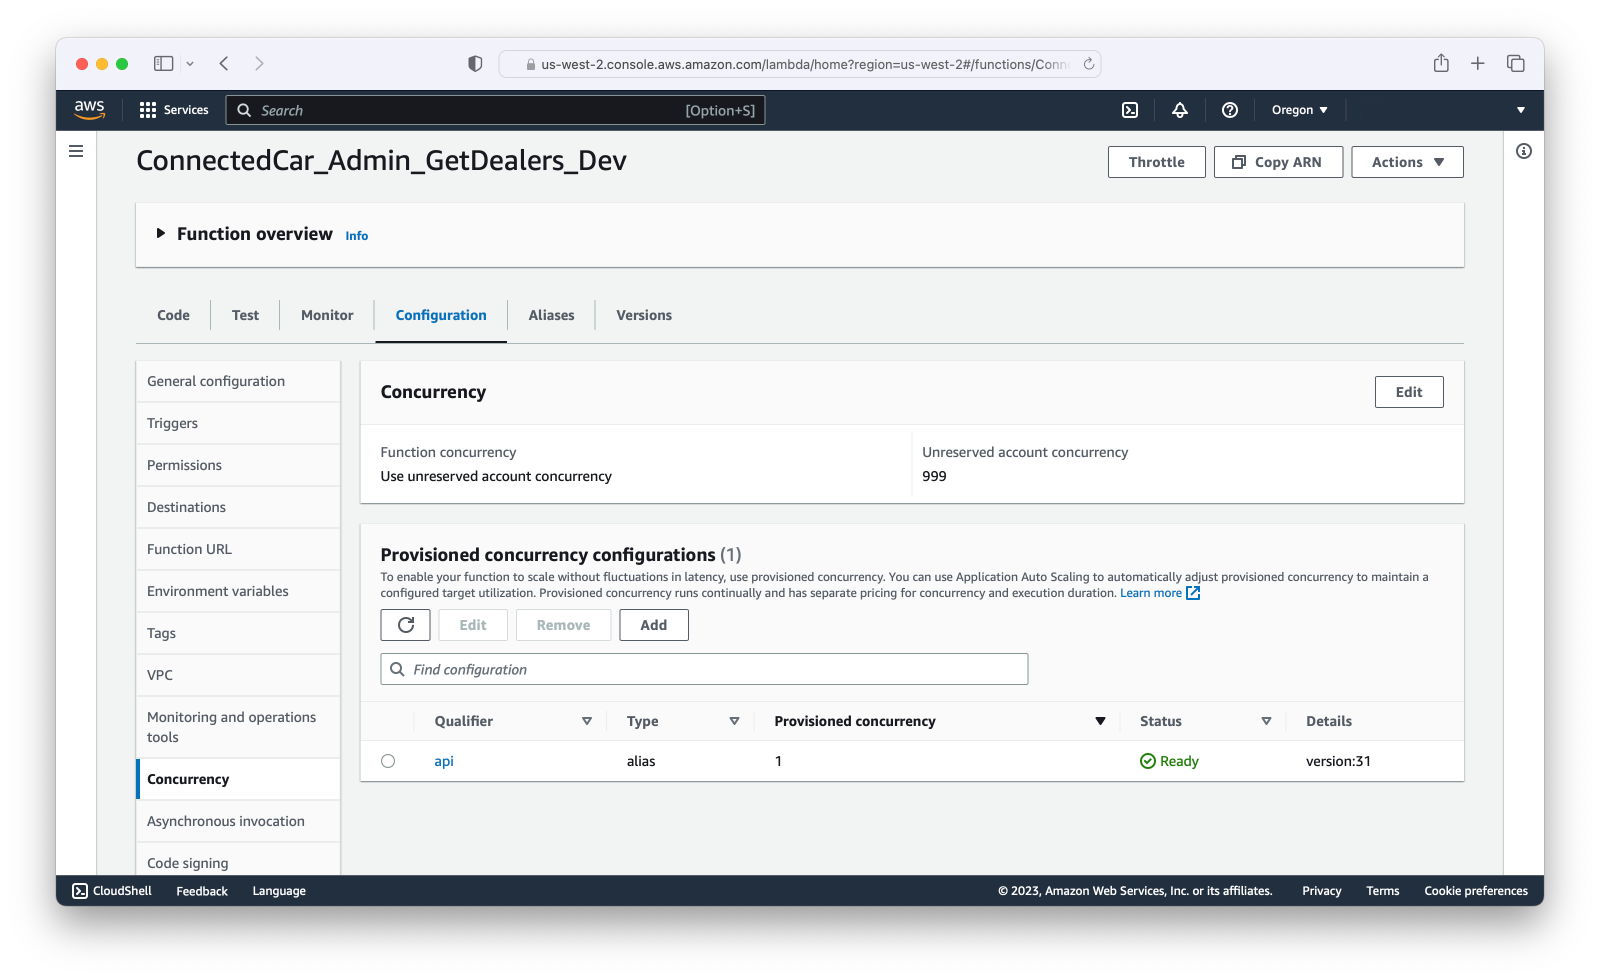Click the magnifier in Find configuration
Viewport: 1600px width, 980px height.
[x=397, y=669]
